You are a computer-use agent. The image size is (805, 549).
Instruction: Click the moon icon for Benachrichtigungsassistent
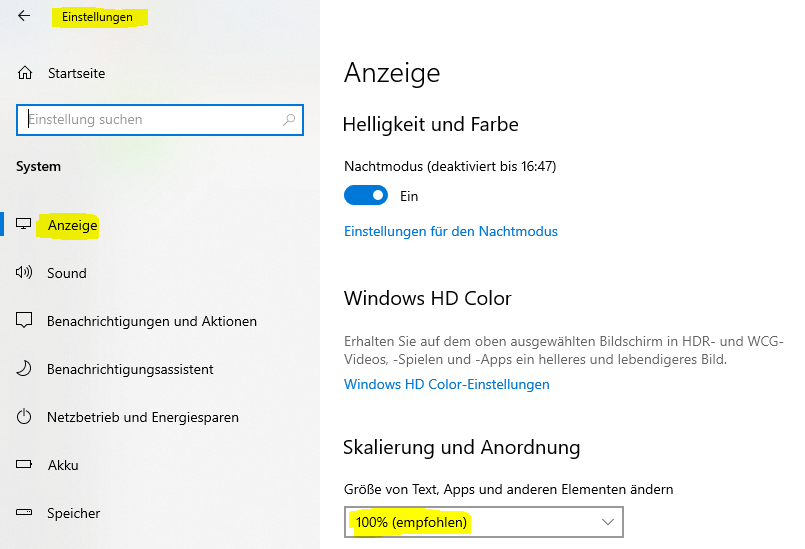point(24,369)
